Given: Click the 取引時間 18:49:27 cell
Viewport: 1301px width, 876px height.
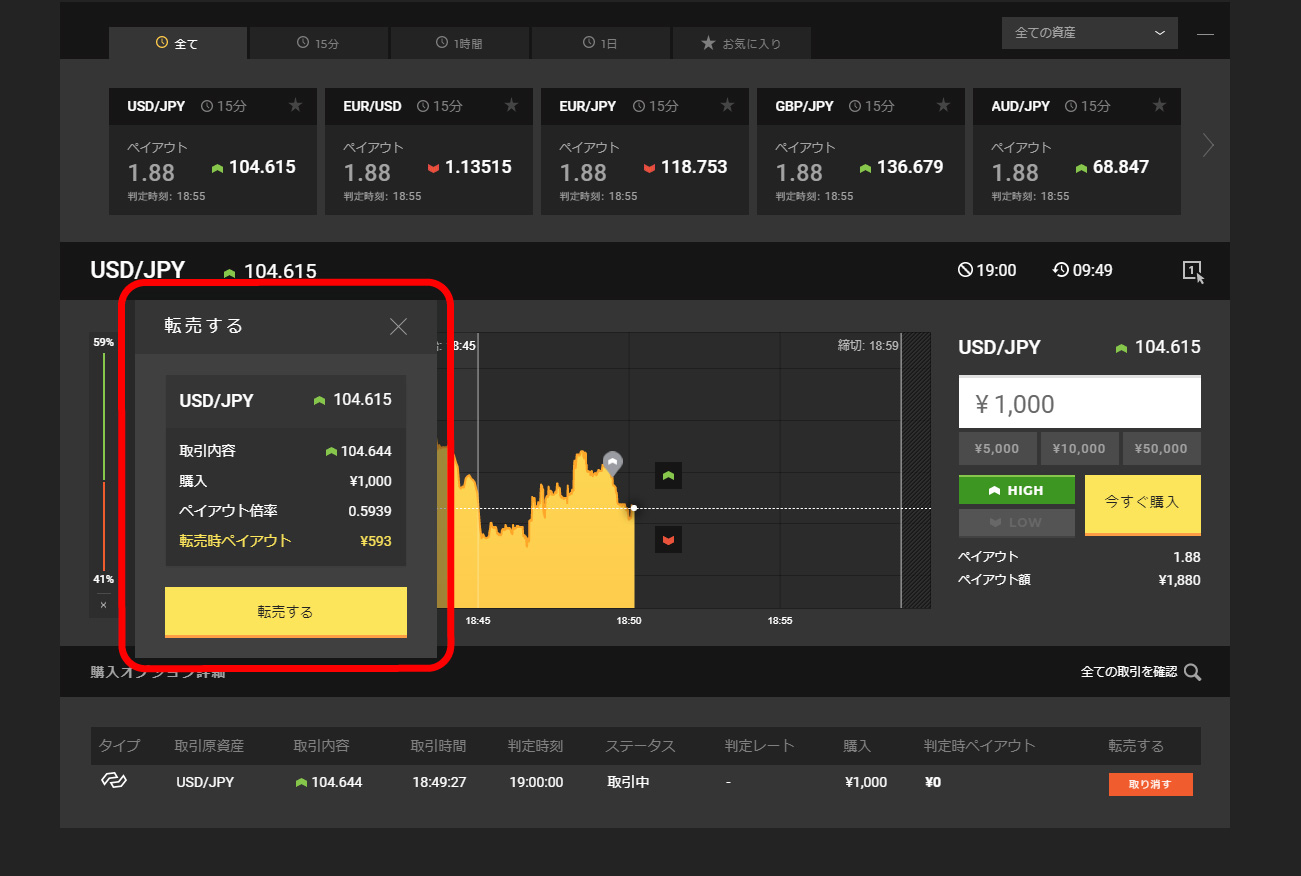Looking at the screenshot, I should click(439, 782).
